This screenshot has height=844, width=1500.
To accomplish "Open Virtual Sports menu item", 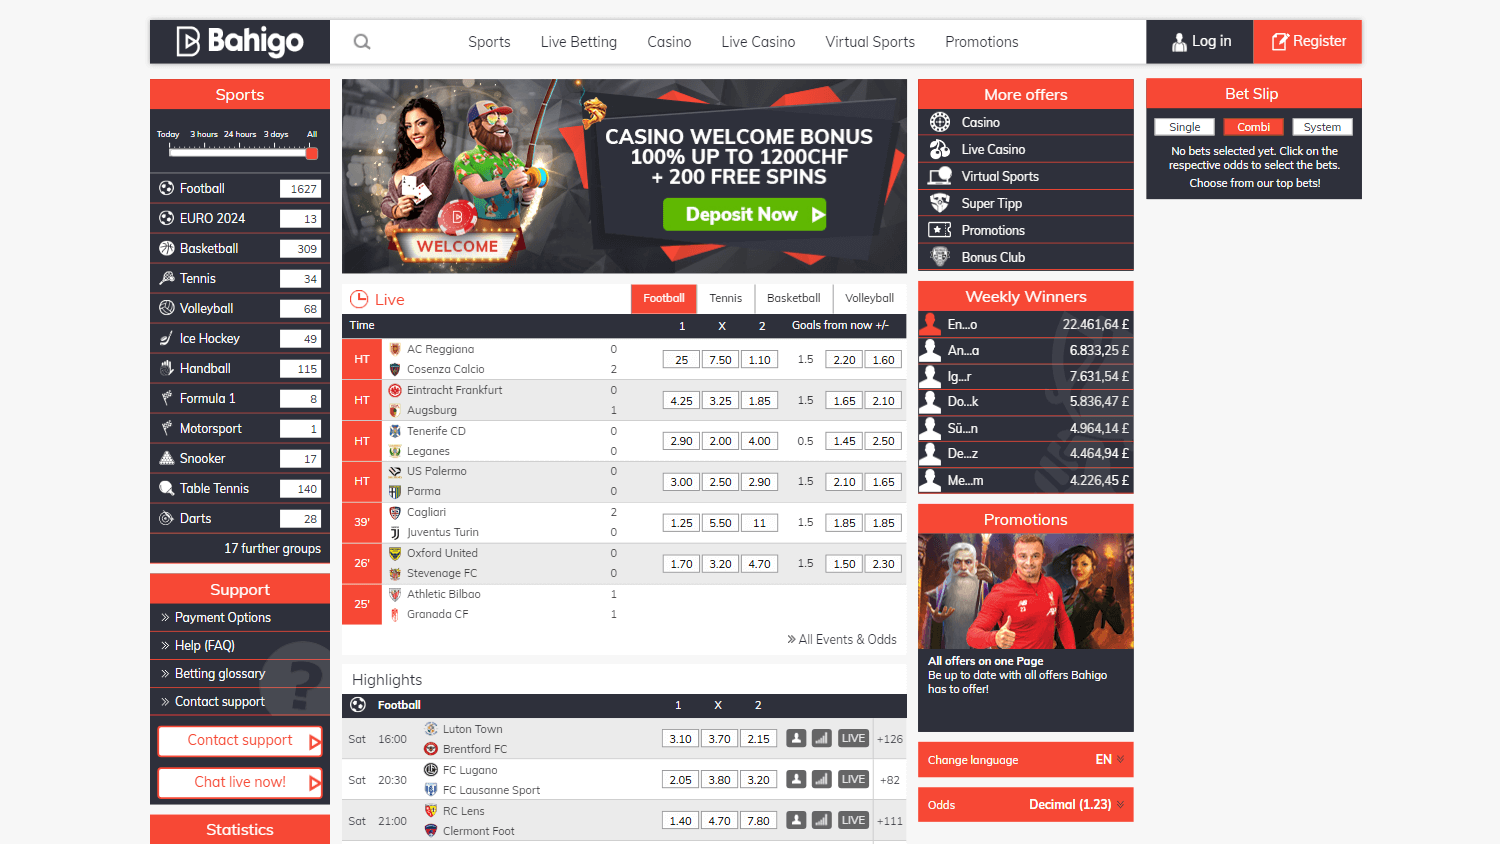I will click(x=870, y=42).
